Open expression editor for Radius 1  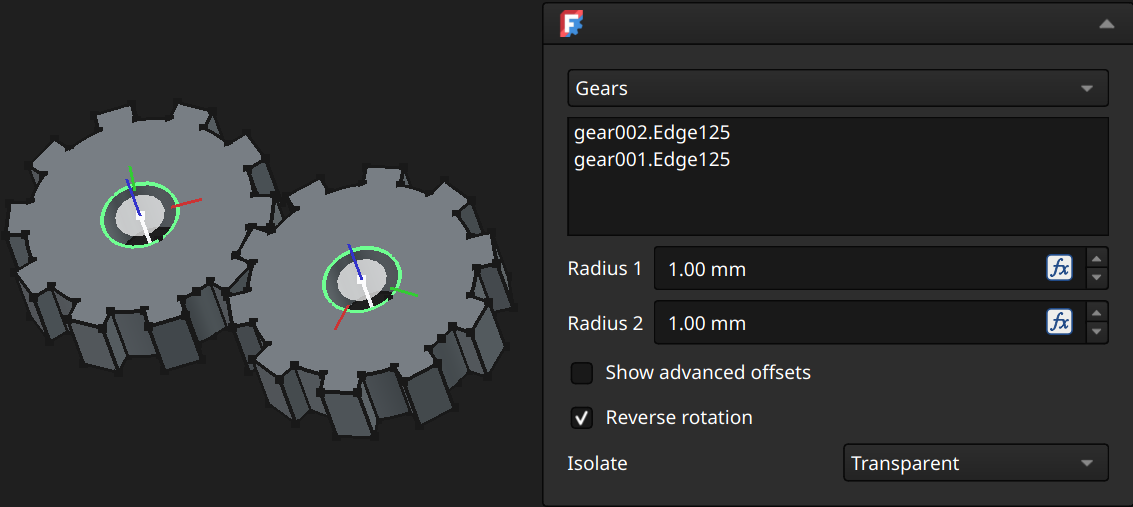[1059, 268]
